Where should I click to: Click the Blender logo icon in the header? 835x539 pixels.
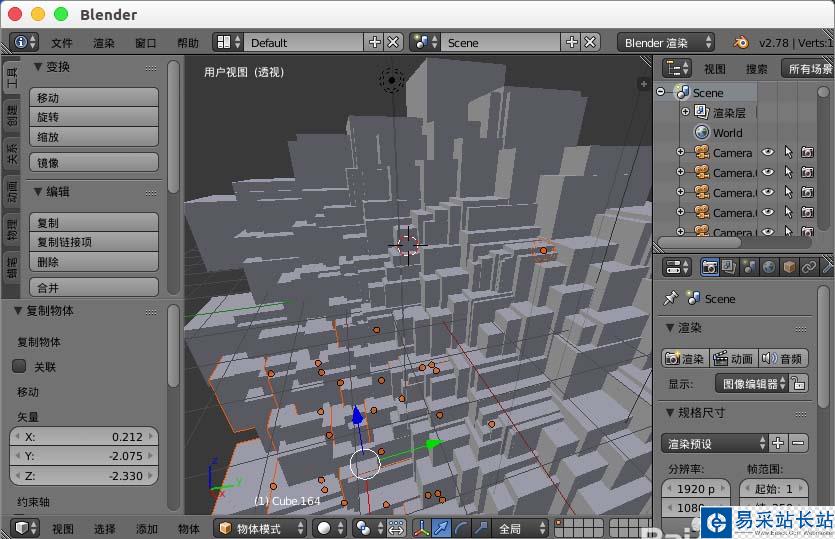[741, 42]
